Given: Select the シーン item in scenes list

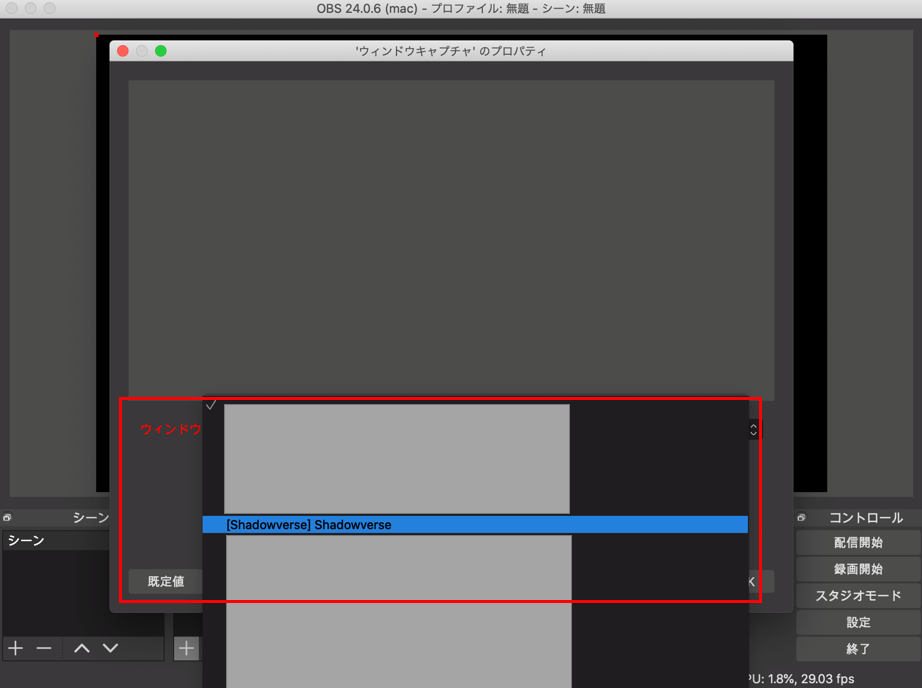Looking at the screenshot, I should [x=56, y=540].
